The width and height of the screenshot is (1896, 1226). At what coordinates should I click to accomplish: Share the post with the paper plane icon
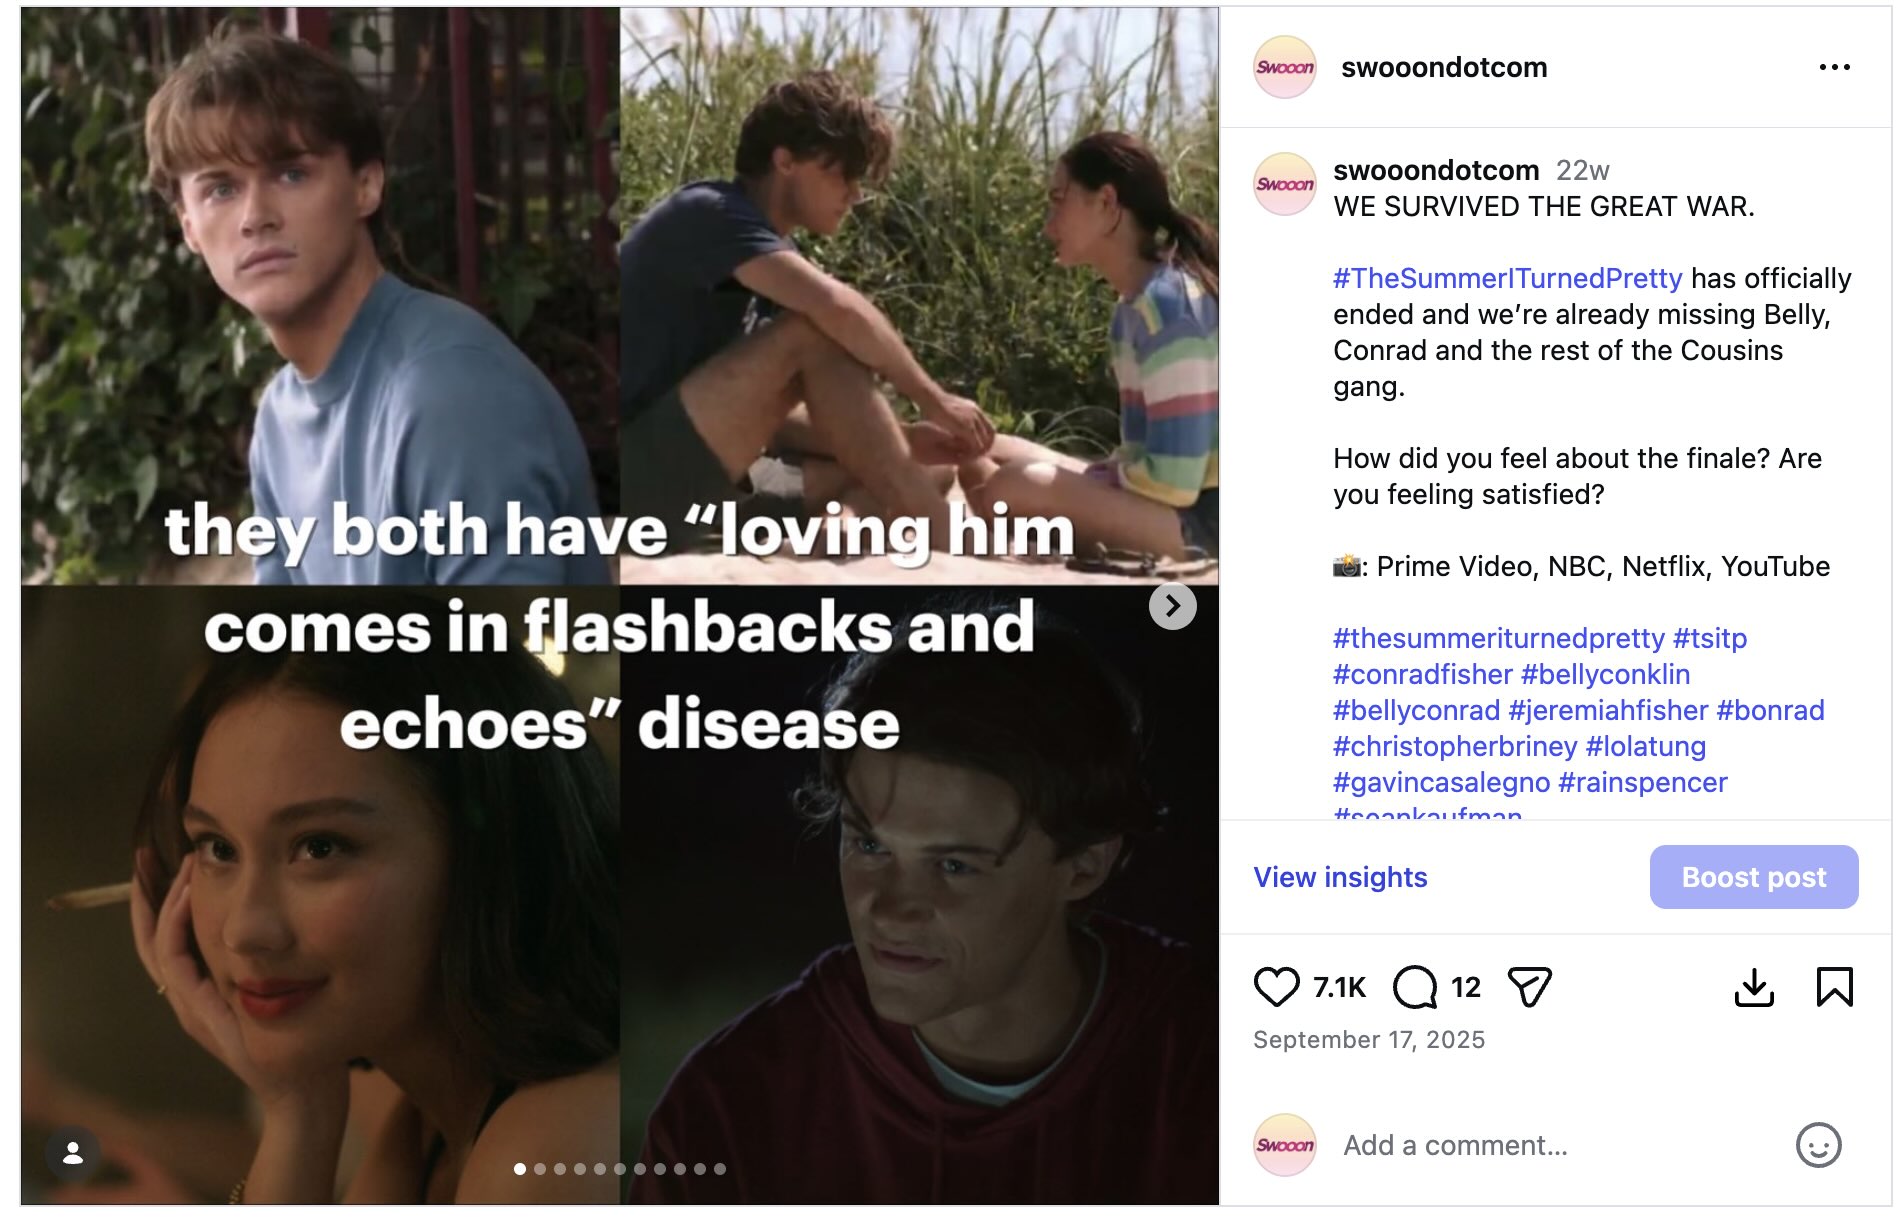coord(1529,987)
